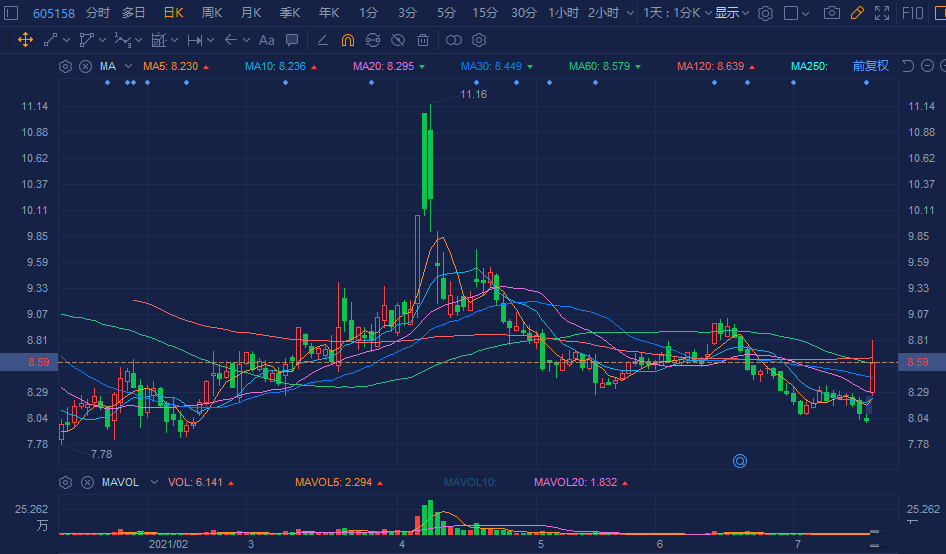Select the Aa text annotation tool
This screenshot has height=554, width=946.
coord(267,40)
